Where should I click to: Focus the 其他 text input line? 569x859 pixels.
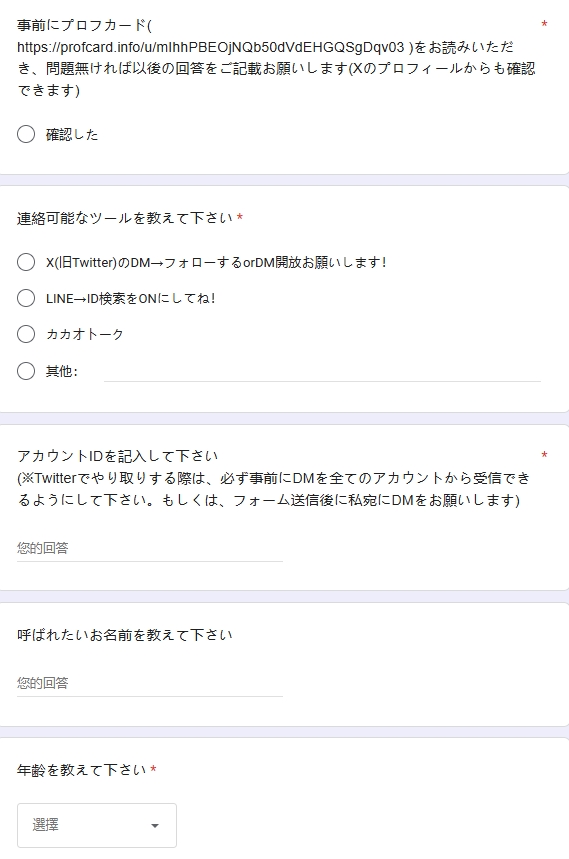(x=322, y=371)
